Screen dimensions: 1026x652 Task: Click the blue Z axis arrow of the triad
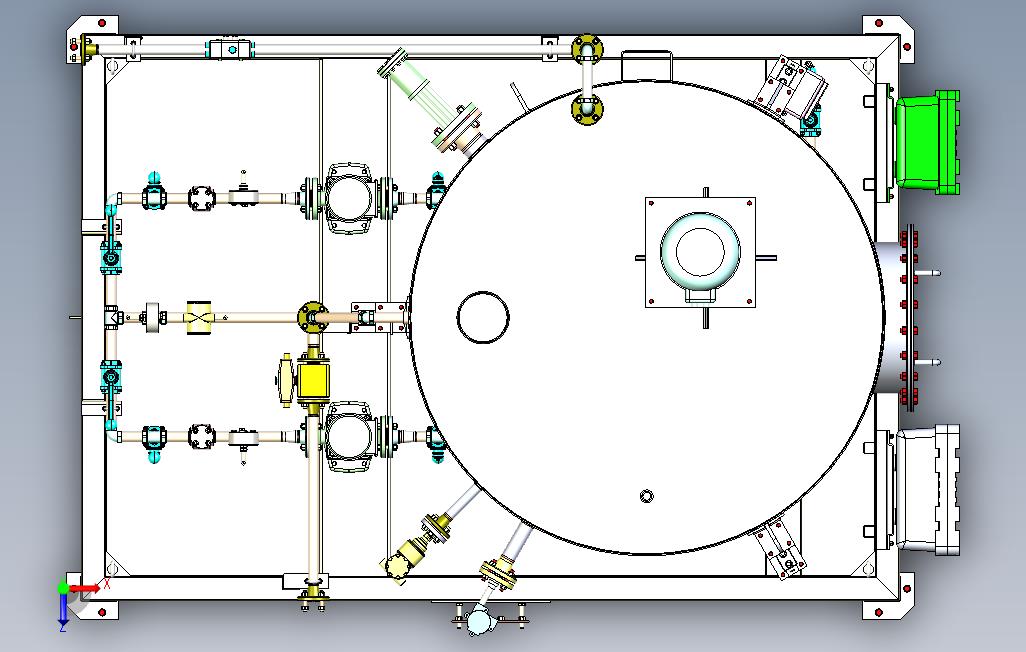coord(63,608)
